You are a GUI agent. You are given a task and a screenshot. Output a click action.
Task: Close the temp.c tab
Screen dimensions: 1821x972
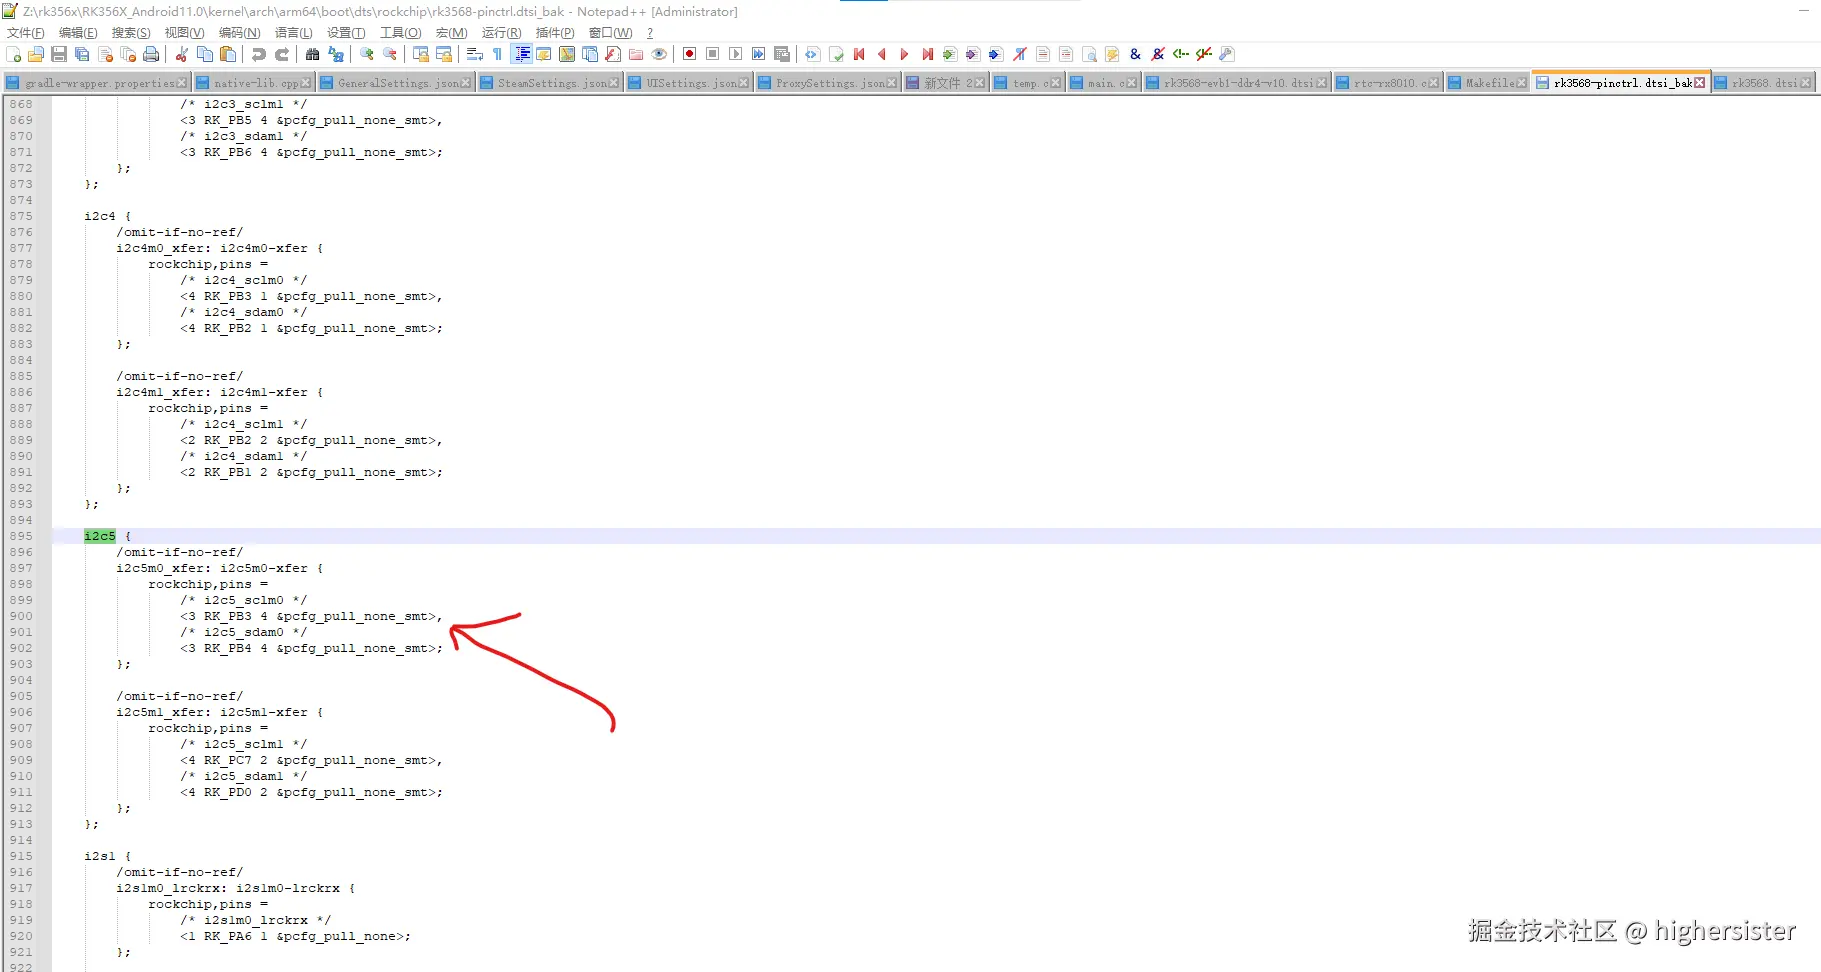tap(1056, 83)
